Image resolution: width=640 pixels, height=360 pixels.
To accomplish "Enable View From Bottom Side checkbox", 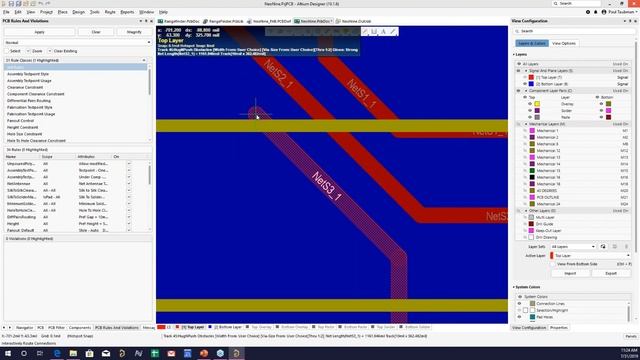I will coord(553,264).
